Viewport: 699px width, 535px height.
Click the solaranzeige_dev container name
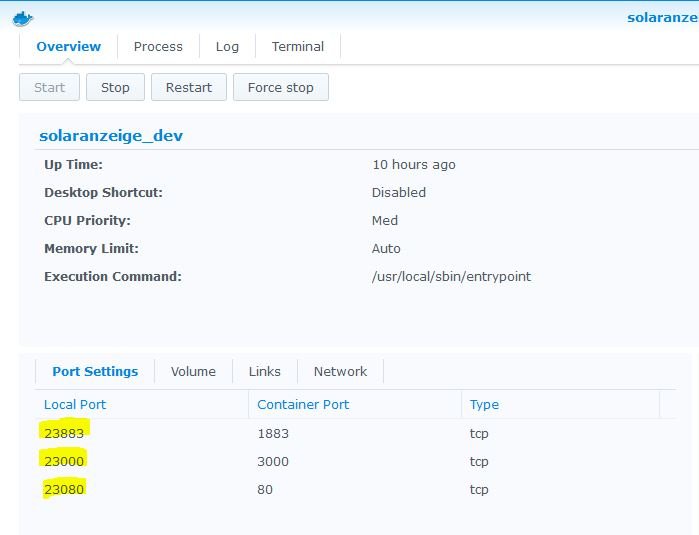click(x=111, y=136)
